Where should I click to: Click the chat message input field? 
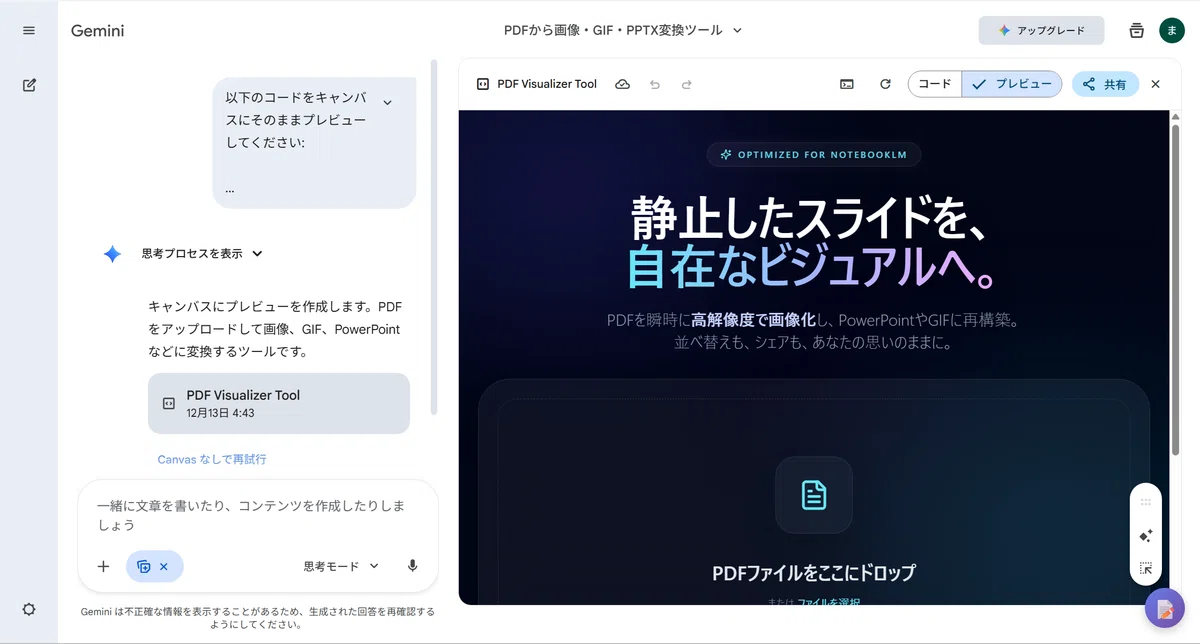point(257,515)
